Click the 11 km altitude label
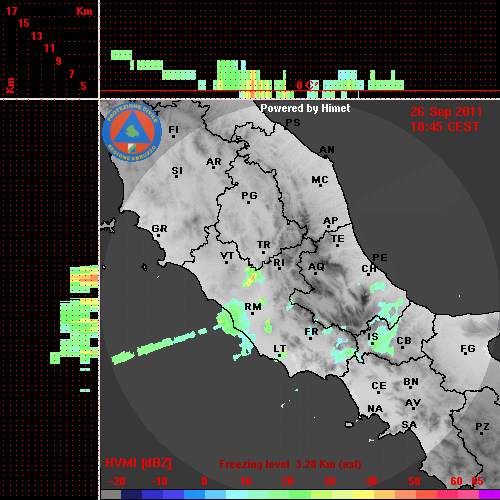 [49, 48]
